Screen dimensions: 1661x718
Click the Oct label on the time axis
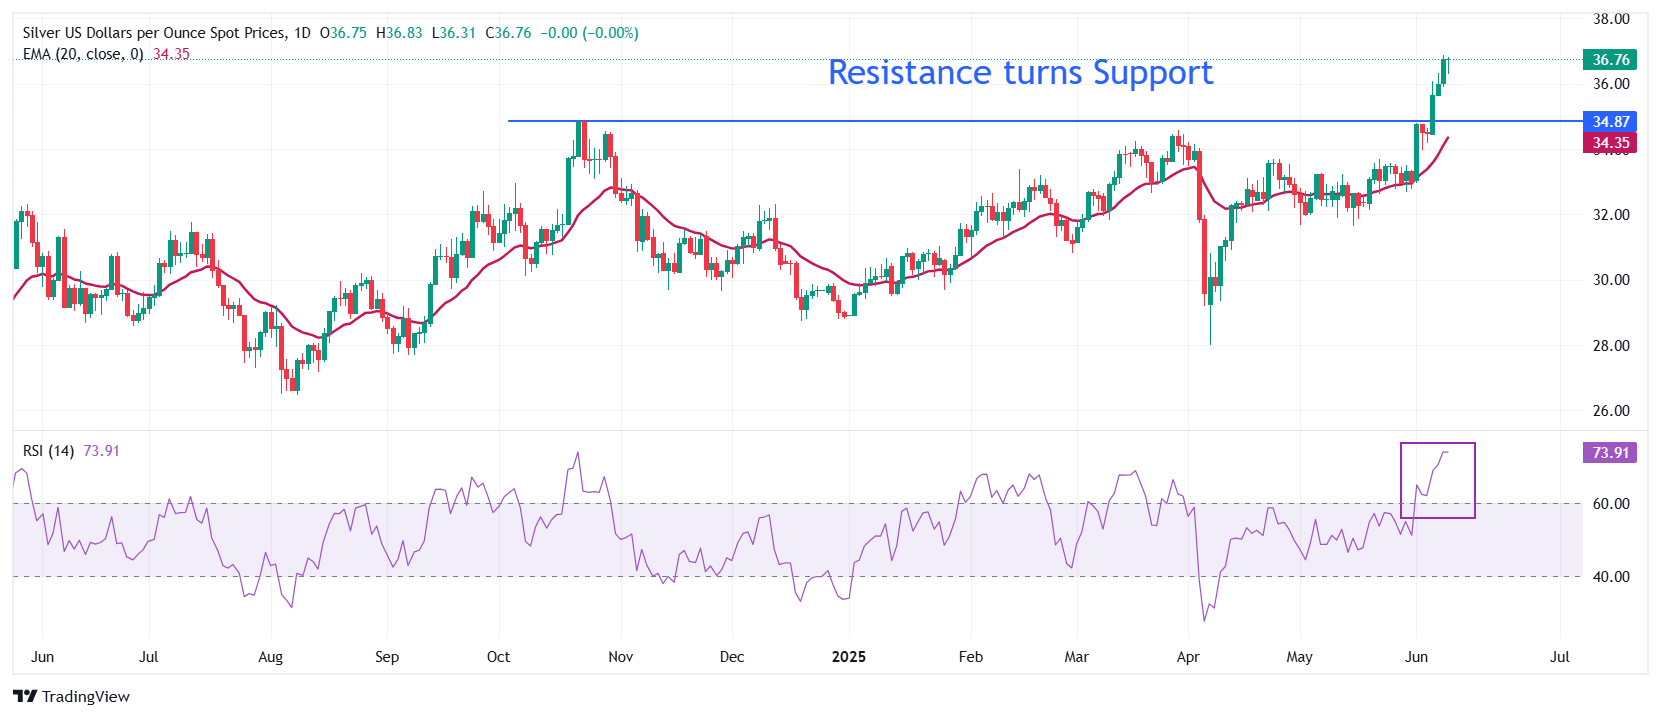point(498,657)
